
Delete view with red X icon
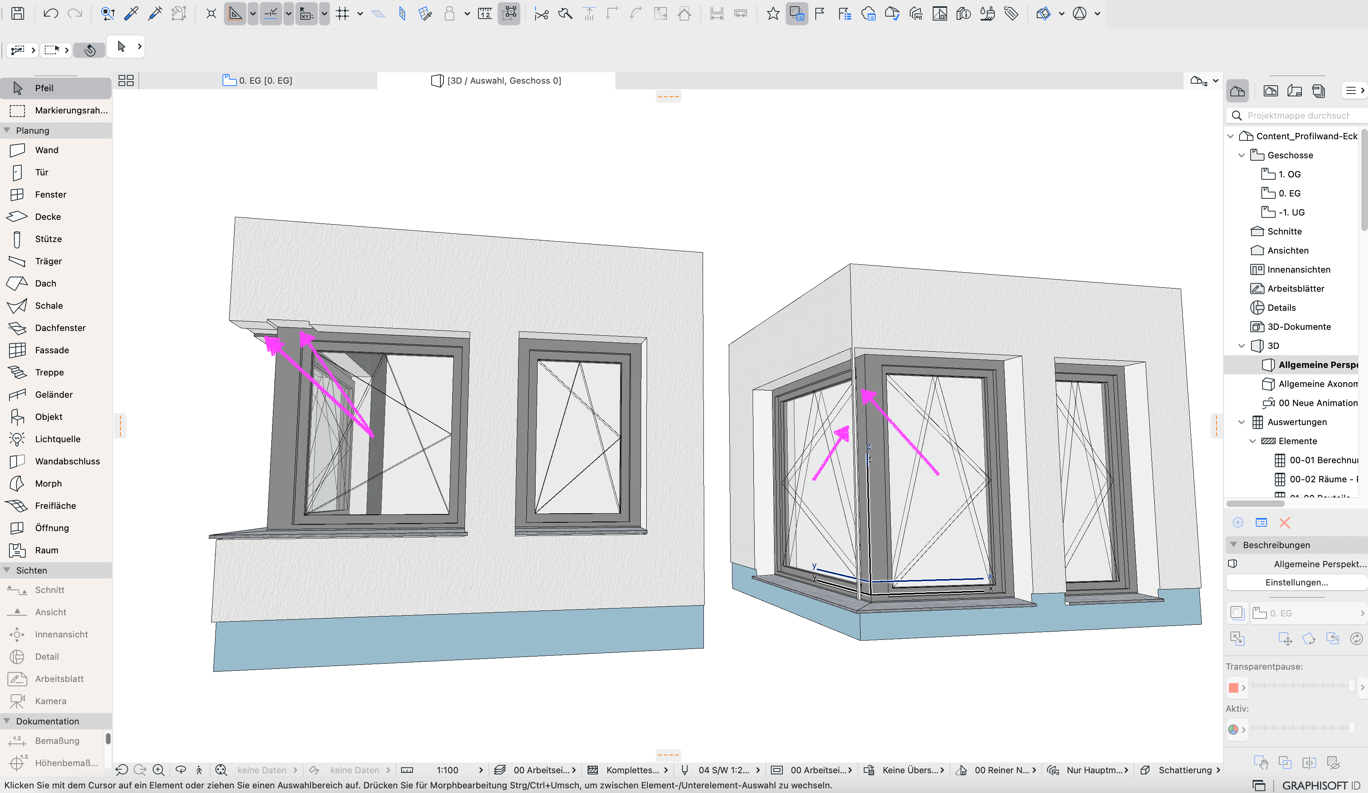coord(1285,522)
